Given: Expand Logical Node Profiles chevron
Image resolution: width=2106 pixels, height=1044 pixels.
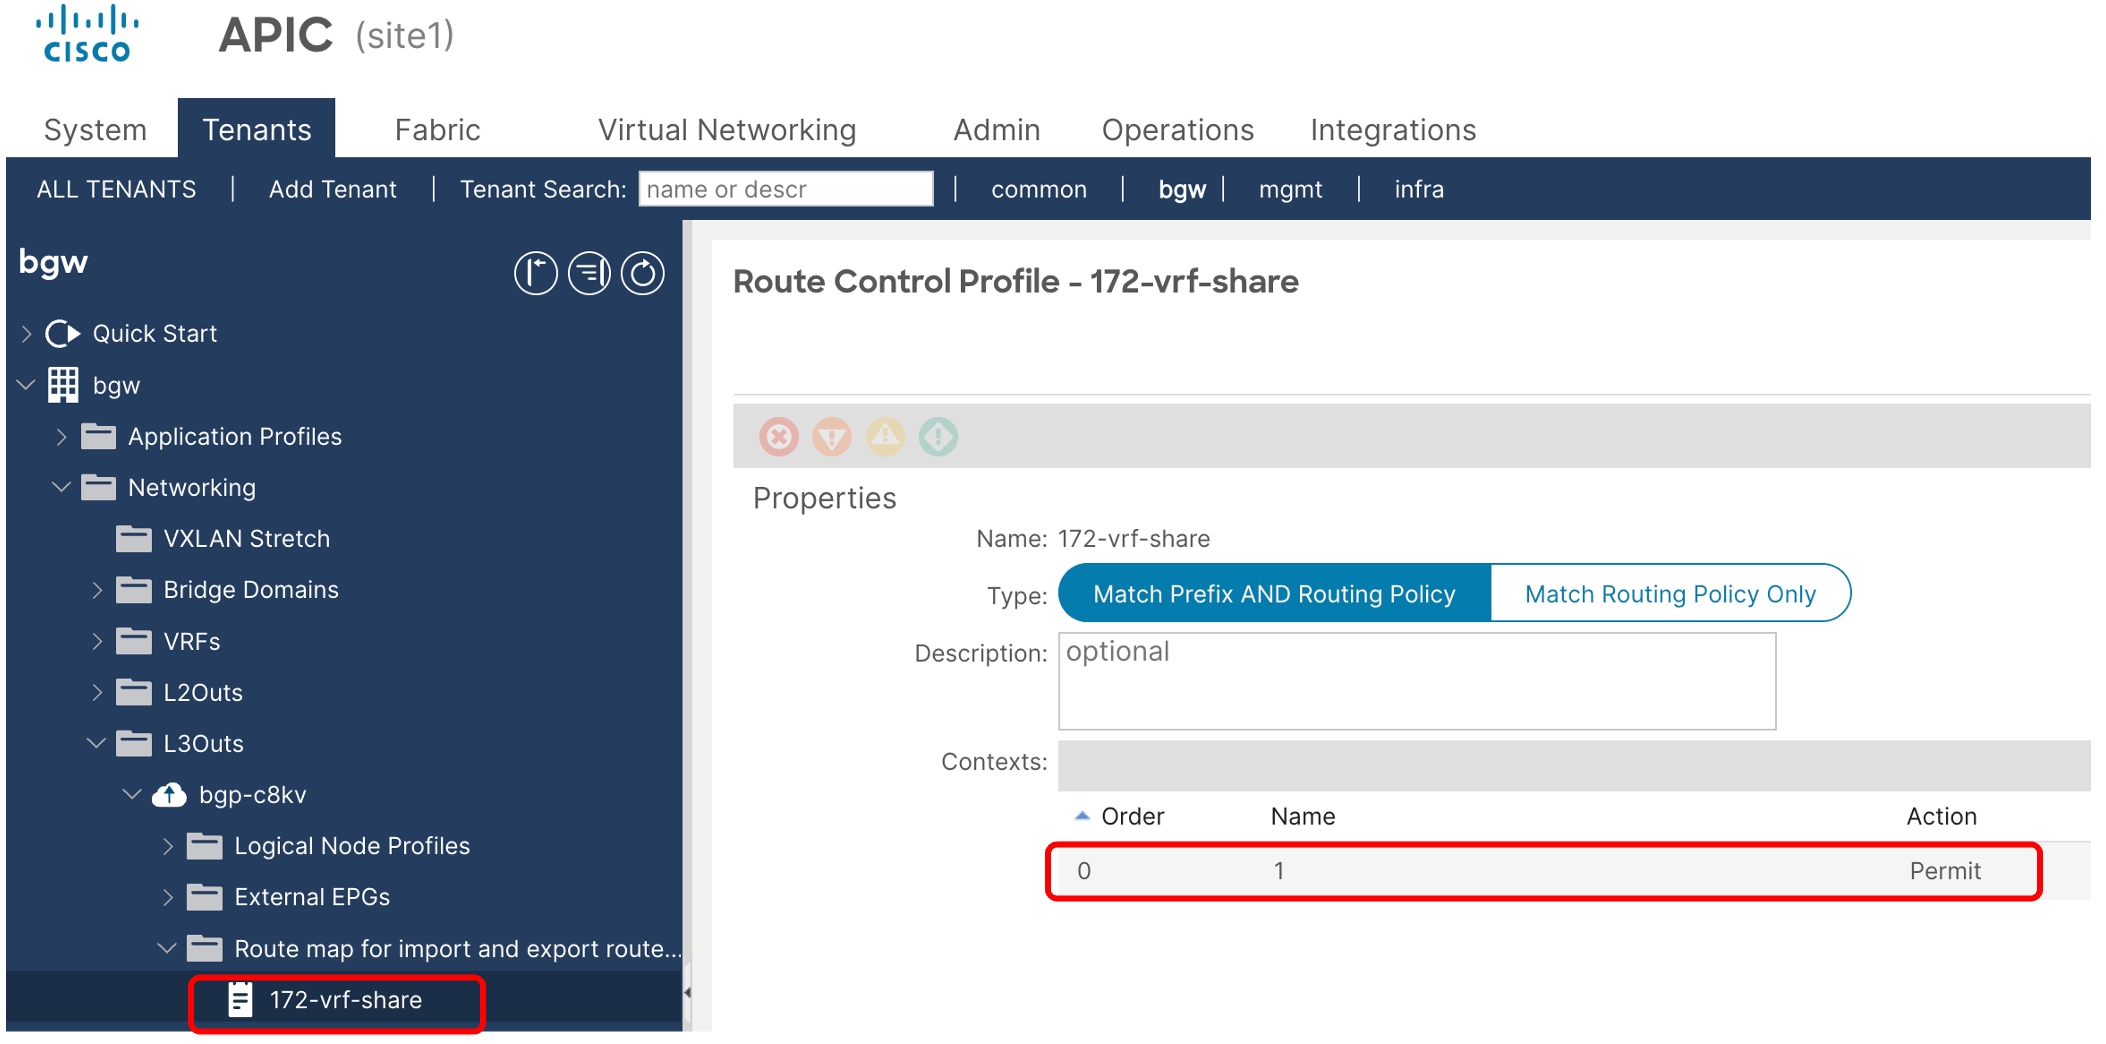Looking at the screenshot, I should [x=168, y=846].
